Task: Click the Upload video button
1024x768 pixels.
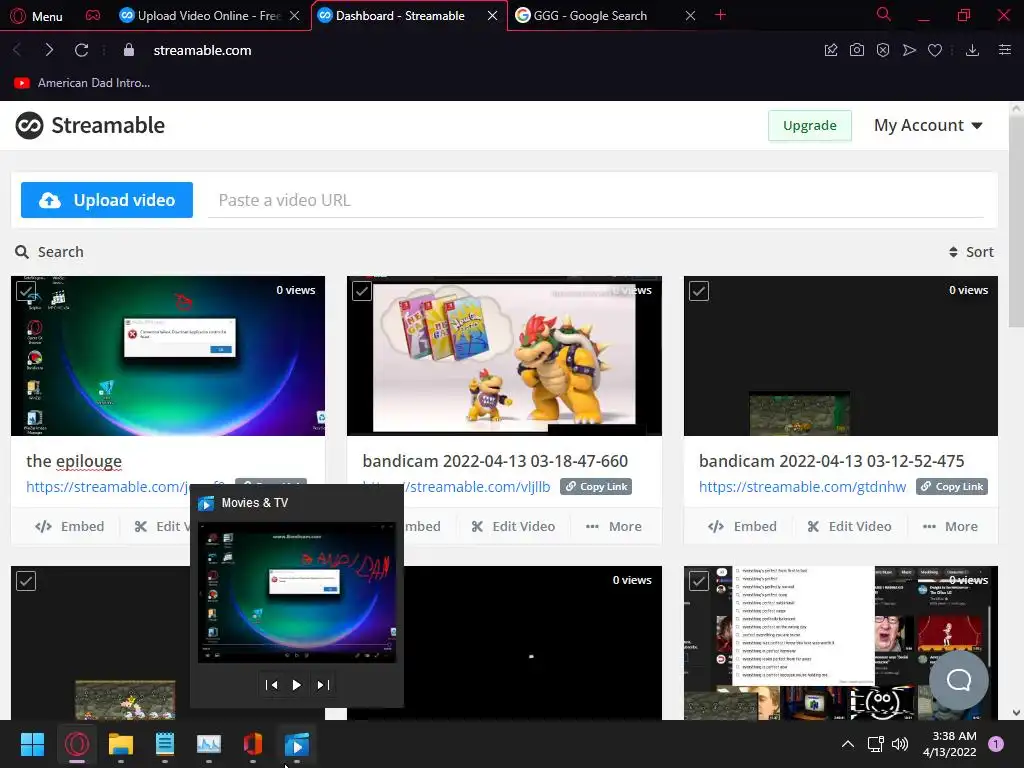Action: (x=106, y=200)
